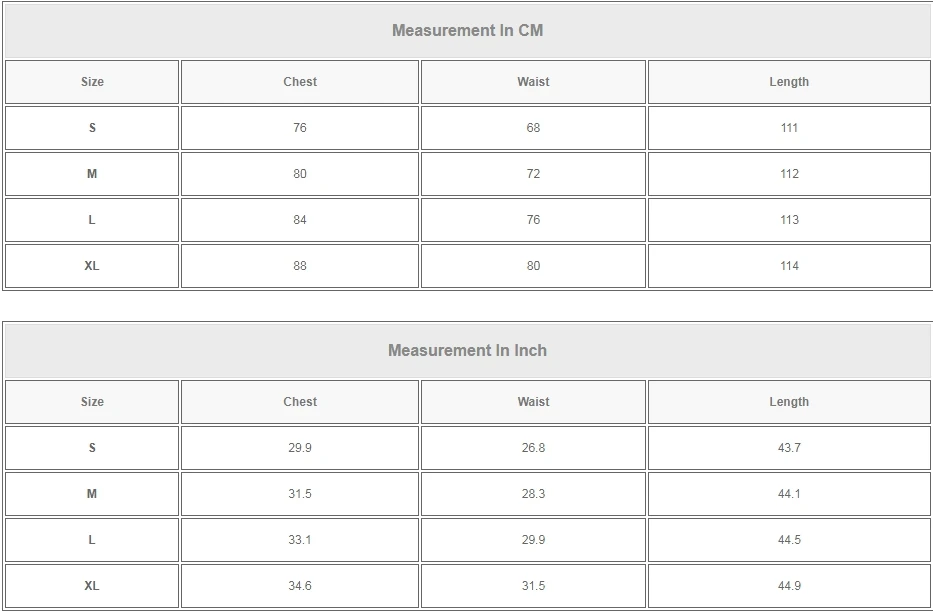
Task: Select the XL size row in the CM table
Action: click(467, 266)
